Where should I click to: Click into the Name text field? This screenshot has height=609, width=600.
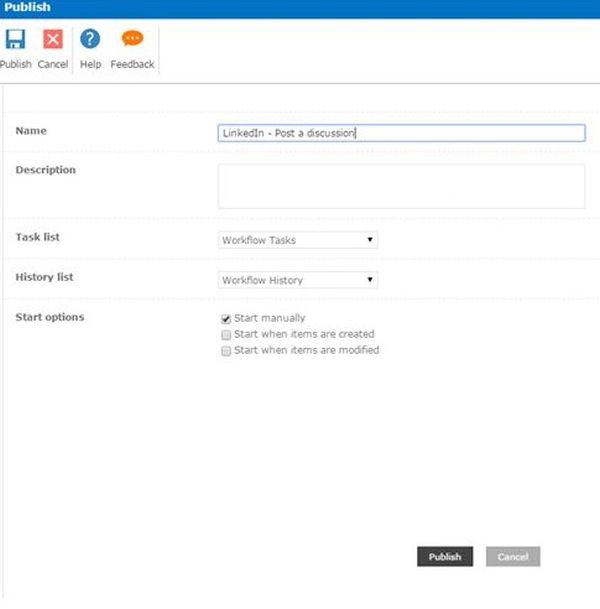point(400,133)
